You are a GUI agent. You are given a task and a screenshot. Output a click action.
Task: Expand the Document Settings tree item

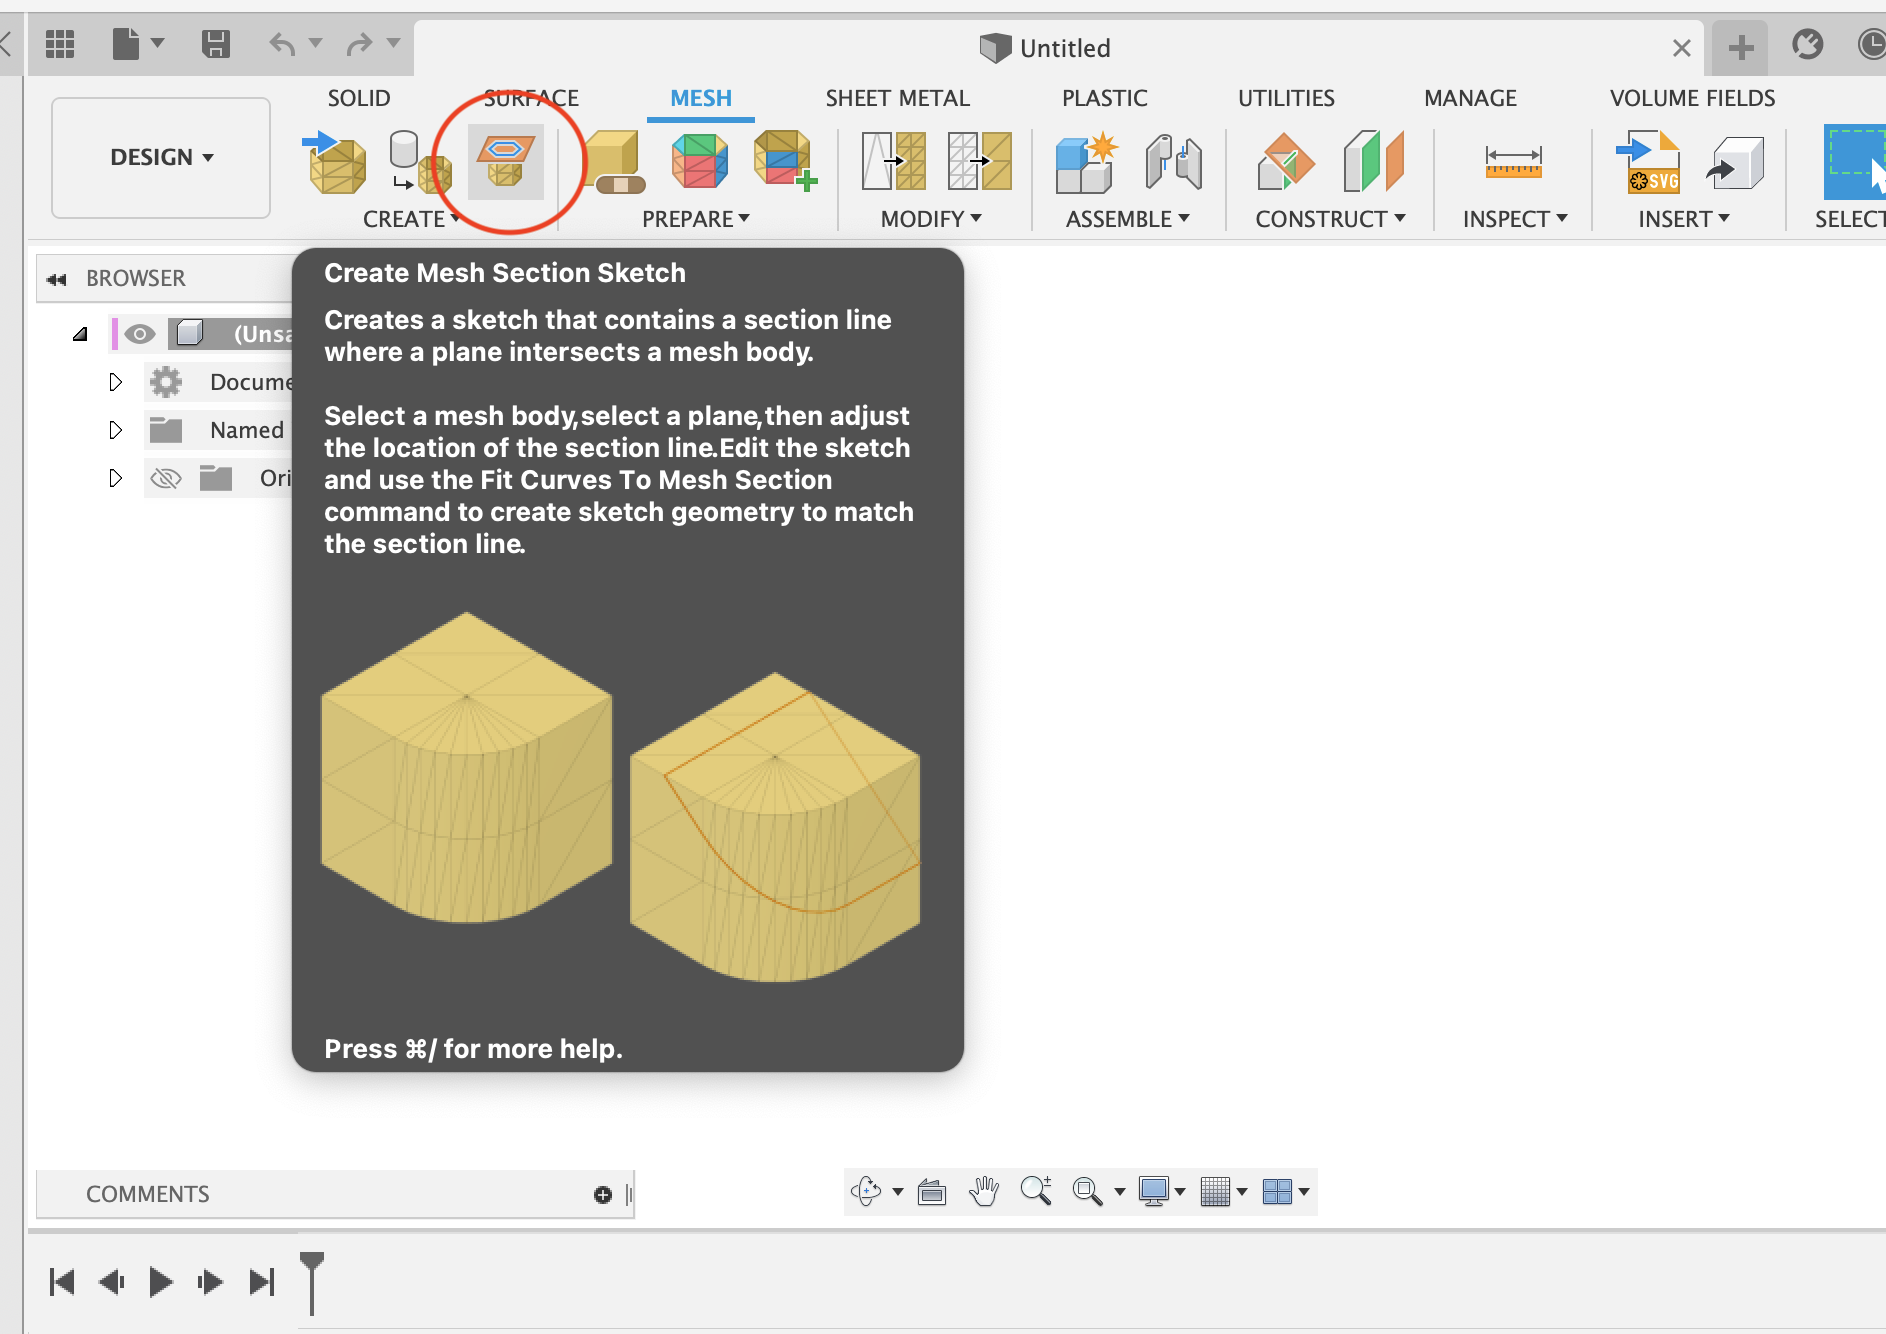(x=115, y=382)
